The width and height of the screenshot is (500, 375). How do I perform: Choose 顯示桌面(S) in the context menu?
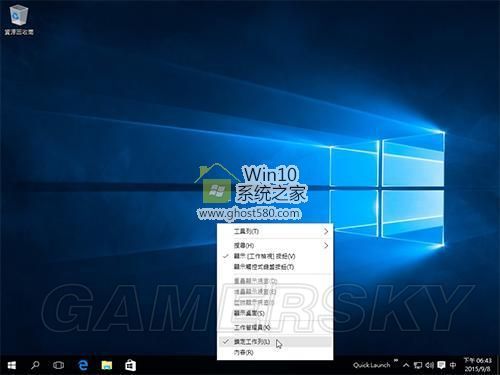tap(275, 313)
